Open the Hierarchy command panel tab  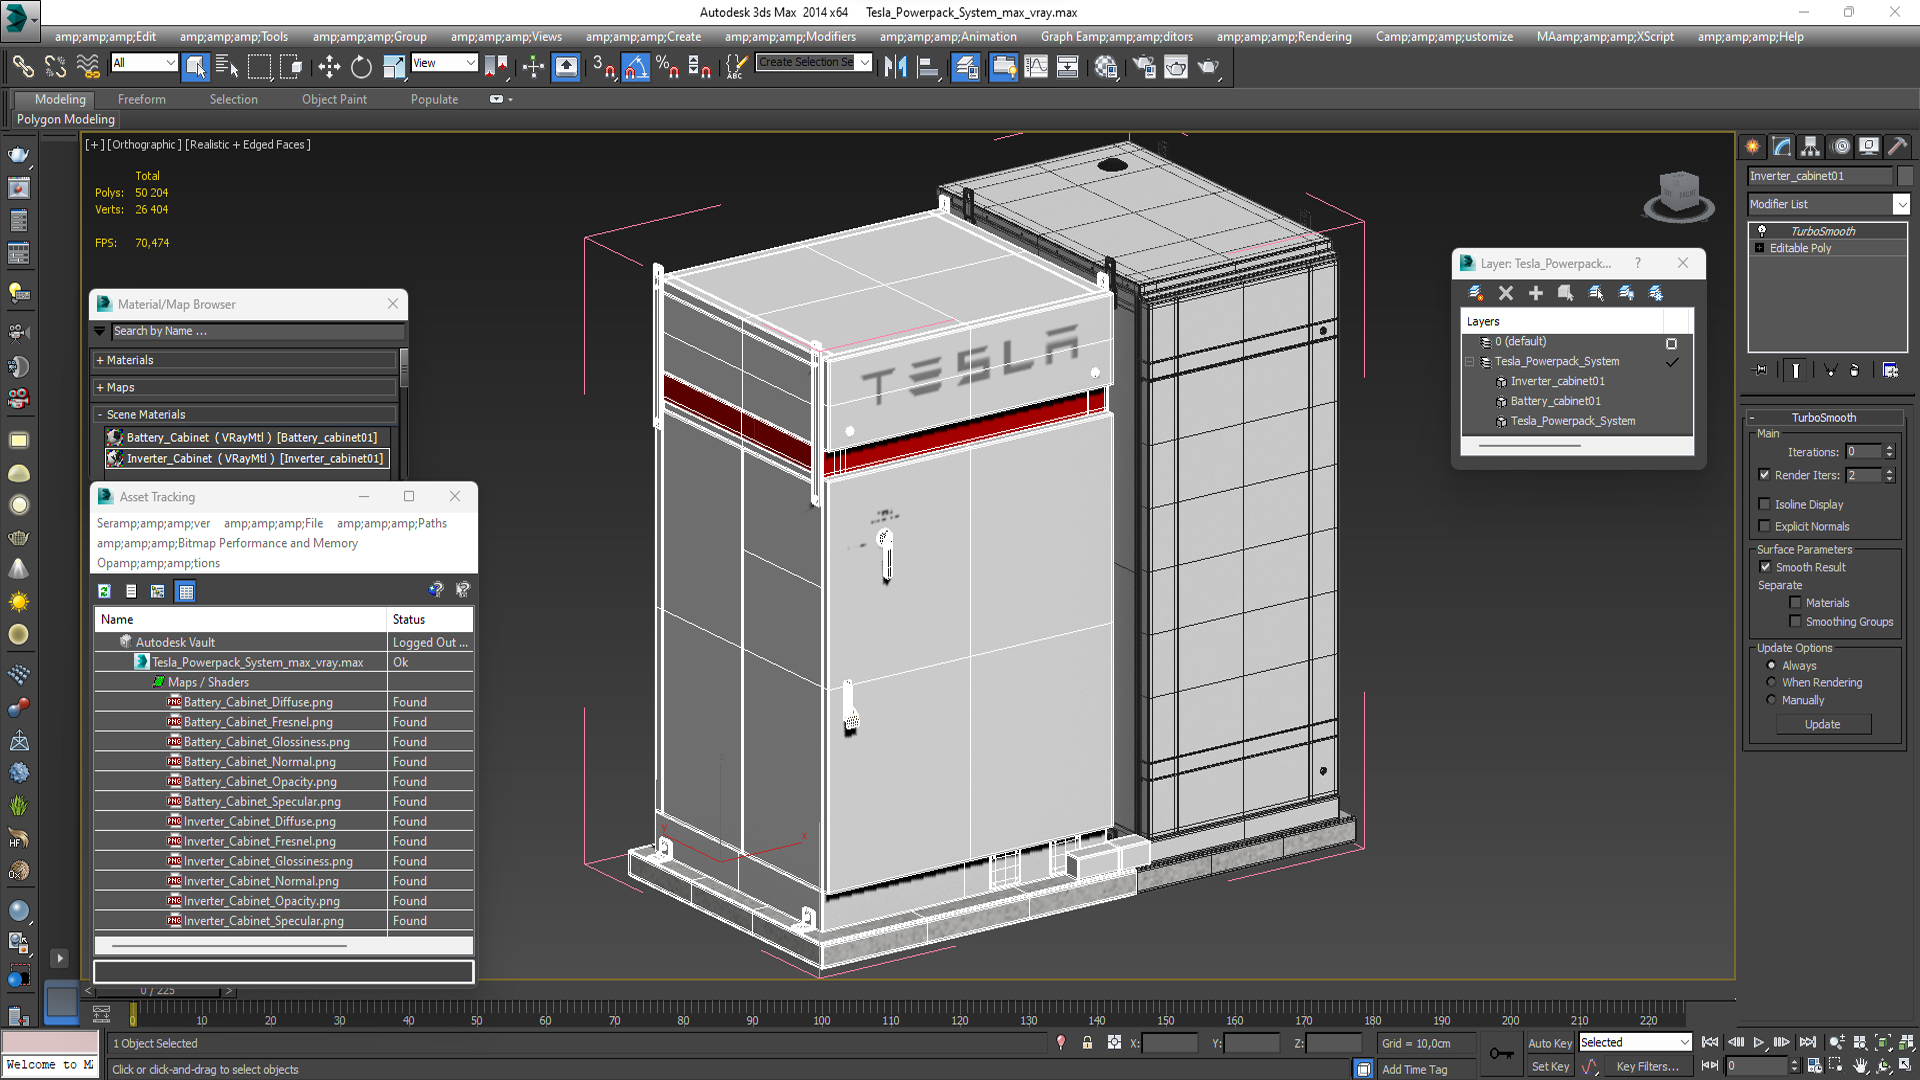(1810, 147)
